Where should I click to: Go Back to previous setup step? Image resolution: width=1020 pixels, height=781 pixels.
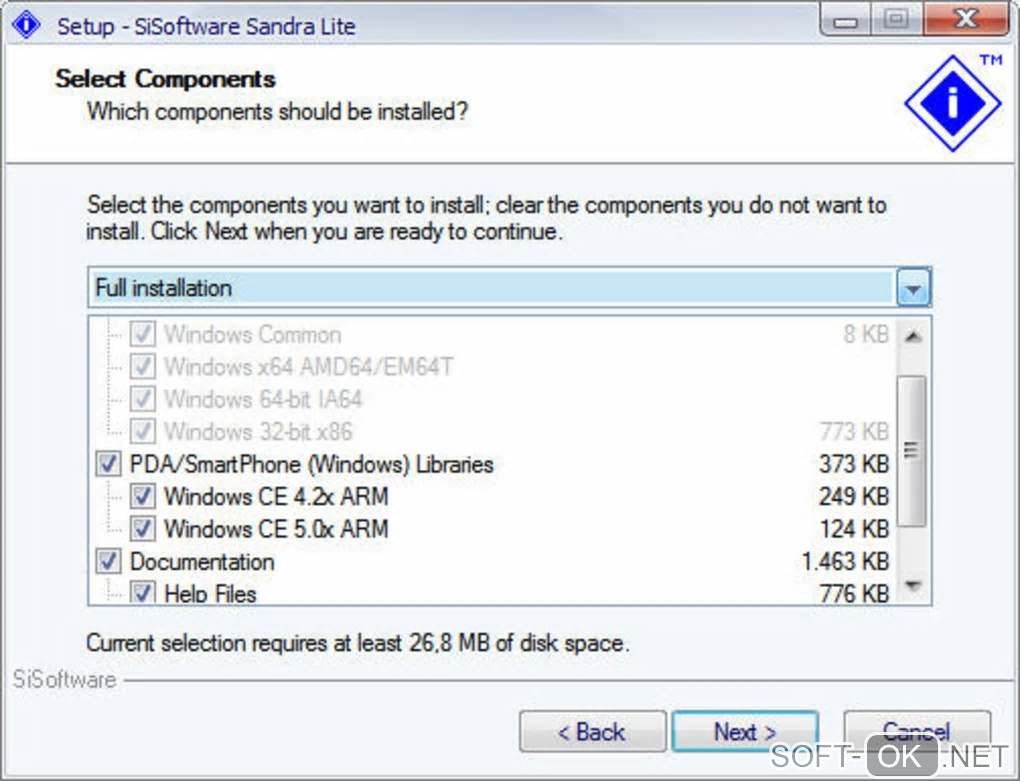(x=592, y=732)
